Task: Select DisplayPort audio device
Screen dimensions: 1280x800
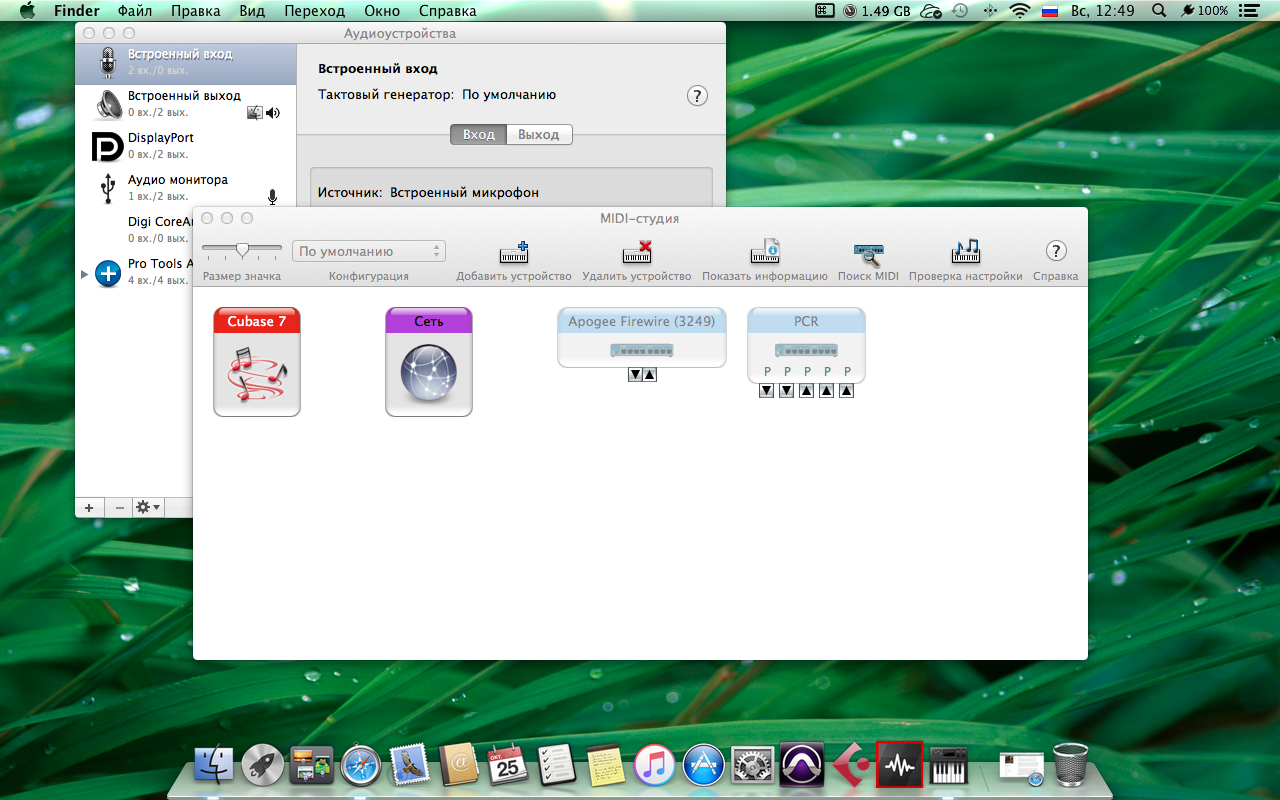Action: pyautogui.click(x=186, y=146)
